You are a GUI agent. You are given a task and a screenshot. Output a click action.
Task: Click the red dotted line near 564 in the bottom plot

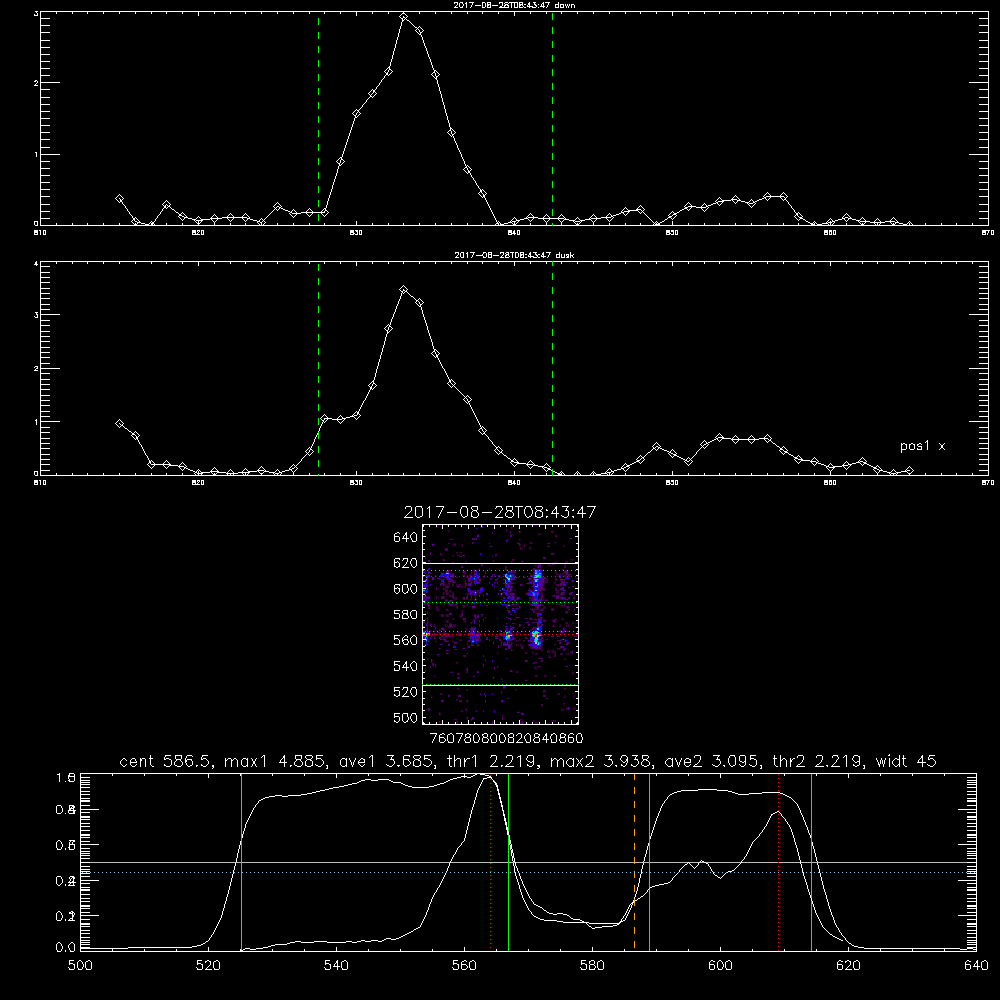490,862
